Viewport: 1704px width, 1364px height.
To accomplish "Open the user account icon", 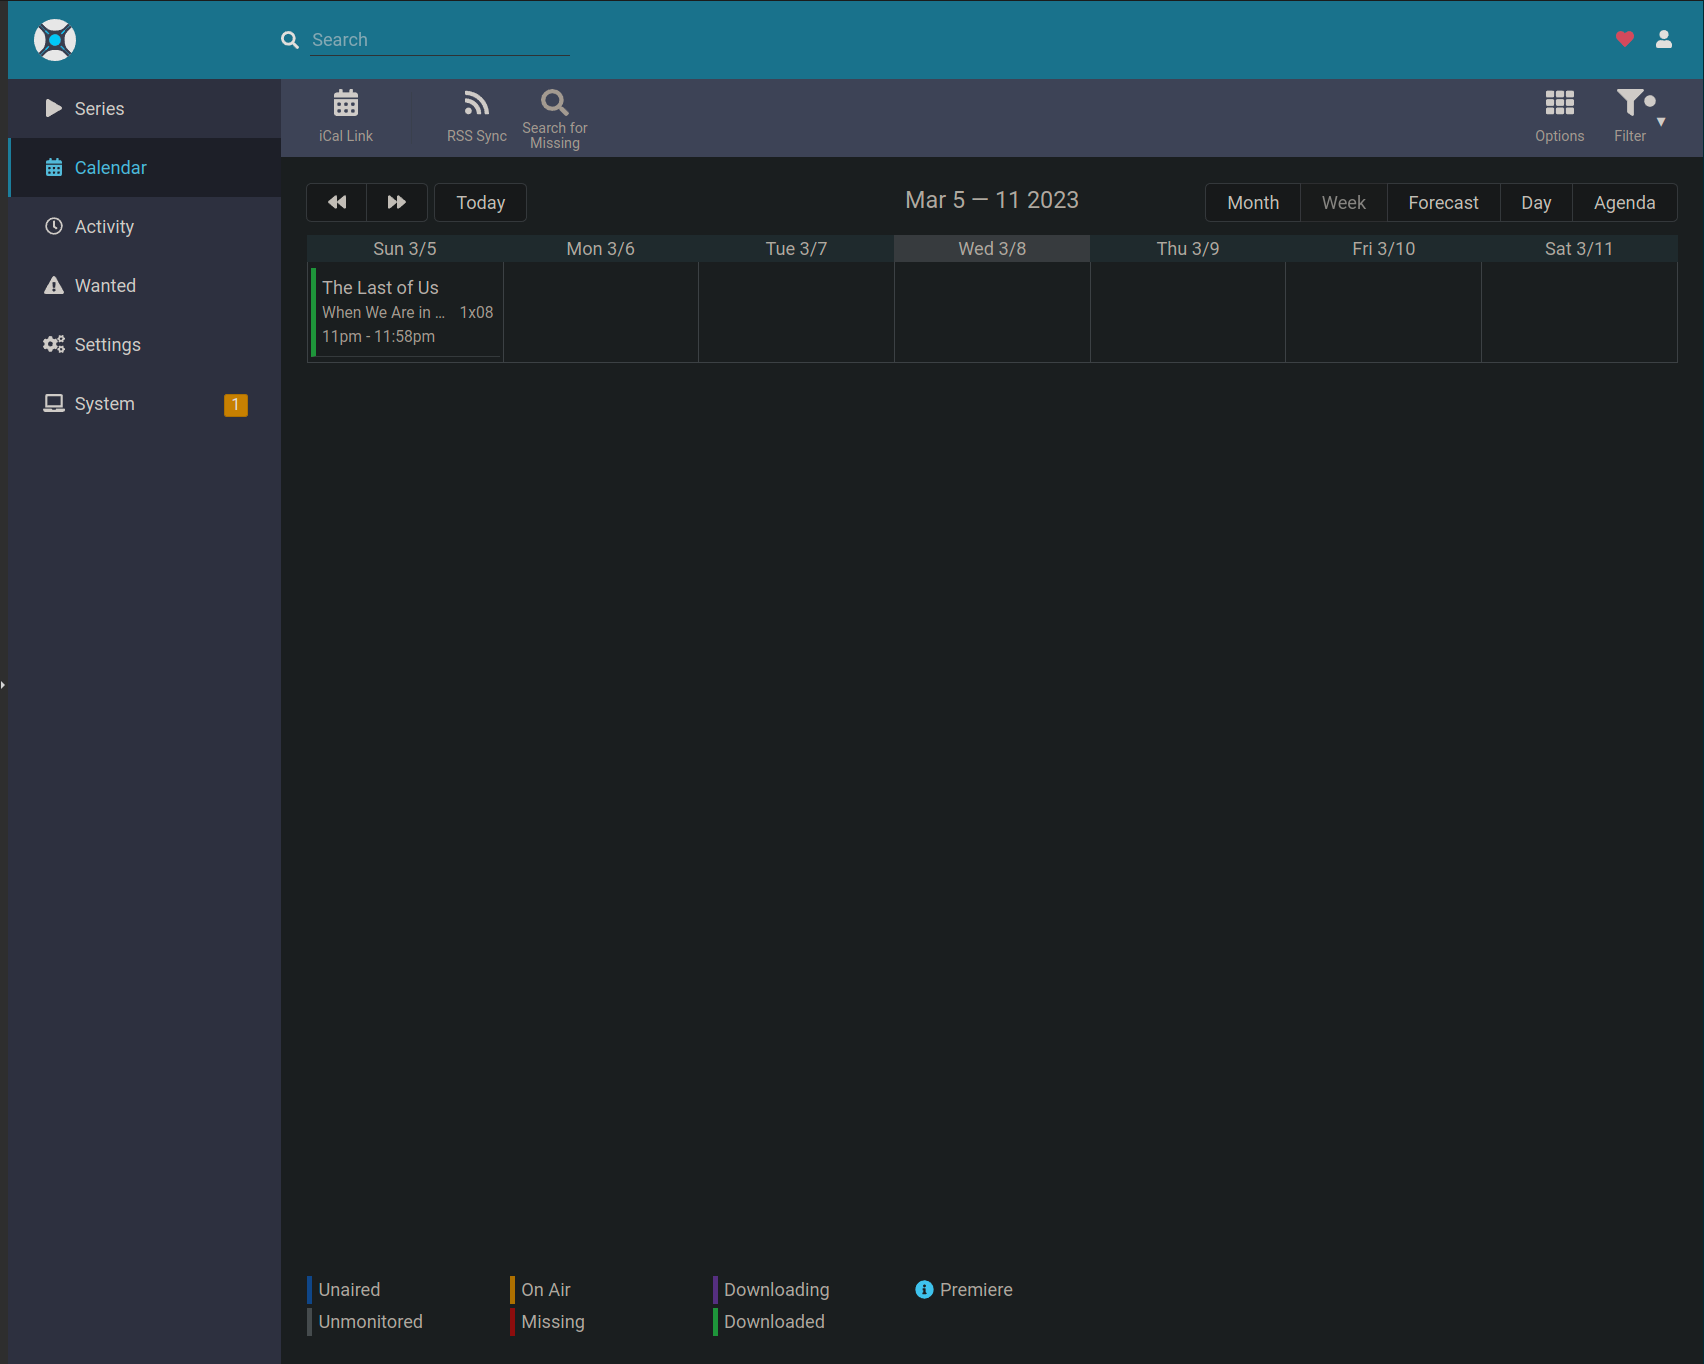I will click(x=1664, y=39).
